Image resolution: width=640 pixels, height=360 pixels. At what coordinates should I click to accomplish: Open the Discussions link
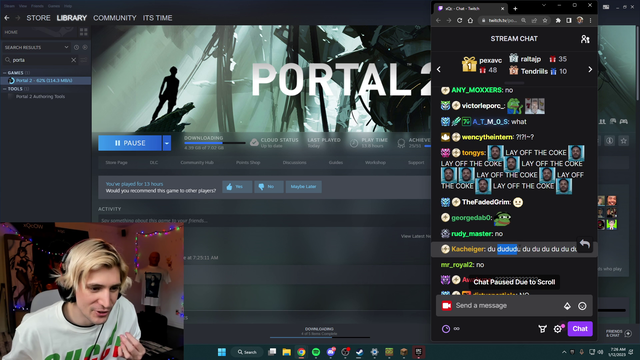pyautogui.click(x=294, y=162)
